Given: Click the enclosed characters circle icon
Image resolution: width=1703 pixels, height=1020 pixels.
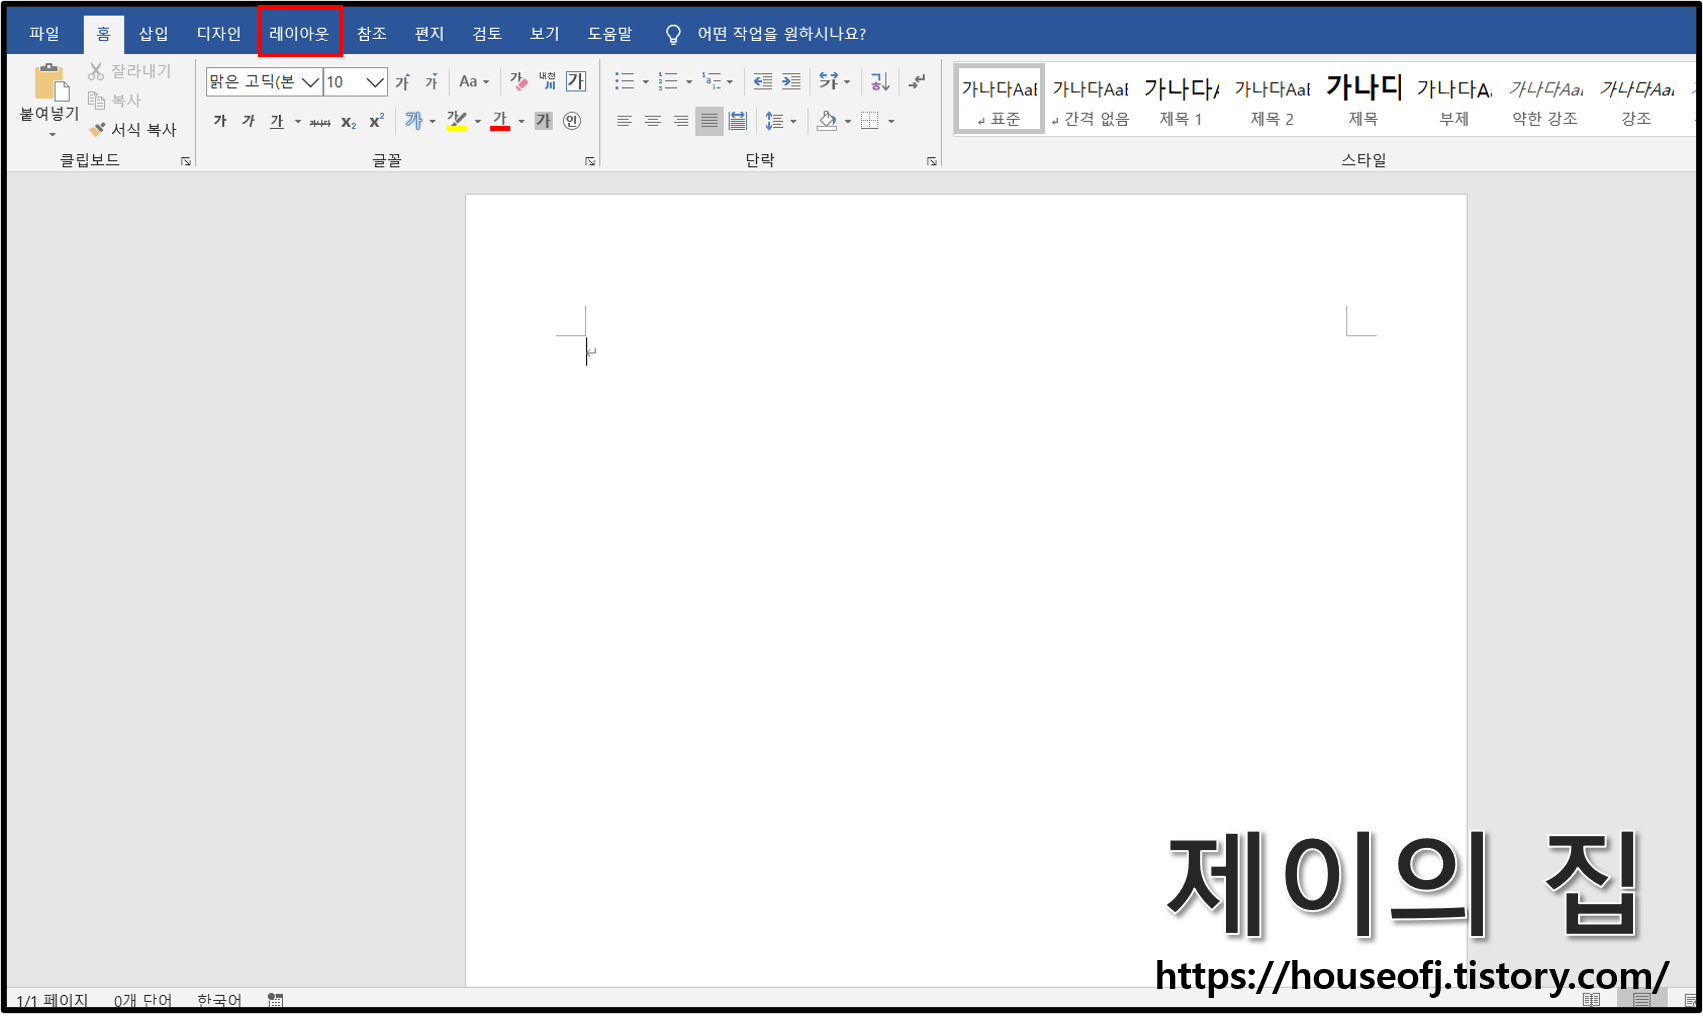Looking at the screenshot, I should [572, 121].
